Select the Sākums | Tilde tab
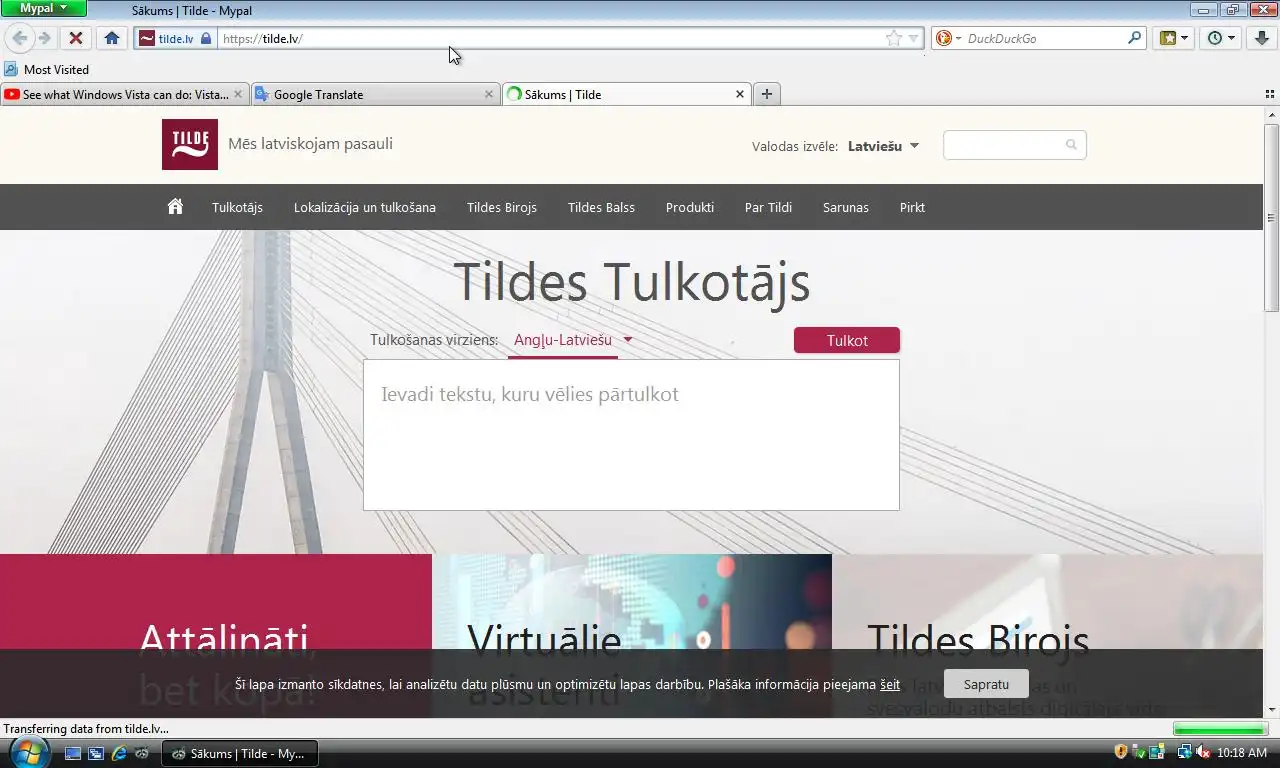 point(625,94)
